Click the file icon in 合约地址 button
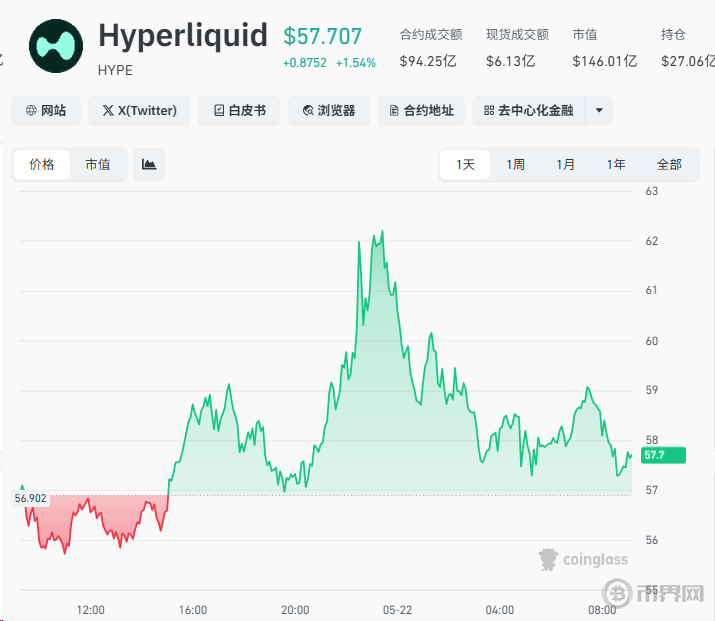This screenshot has height=621, width=715. [394, 110]
